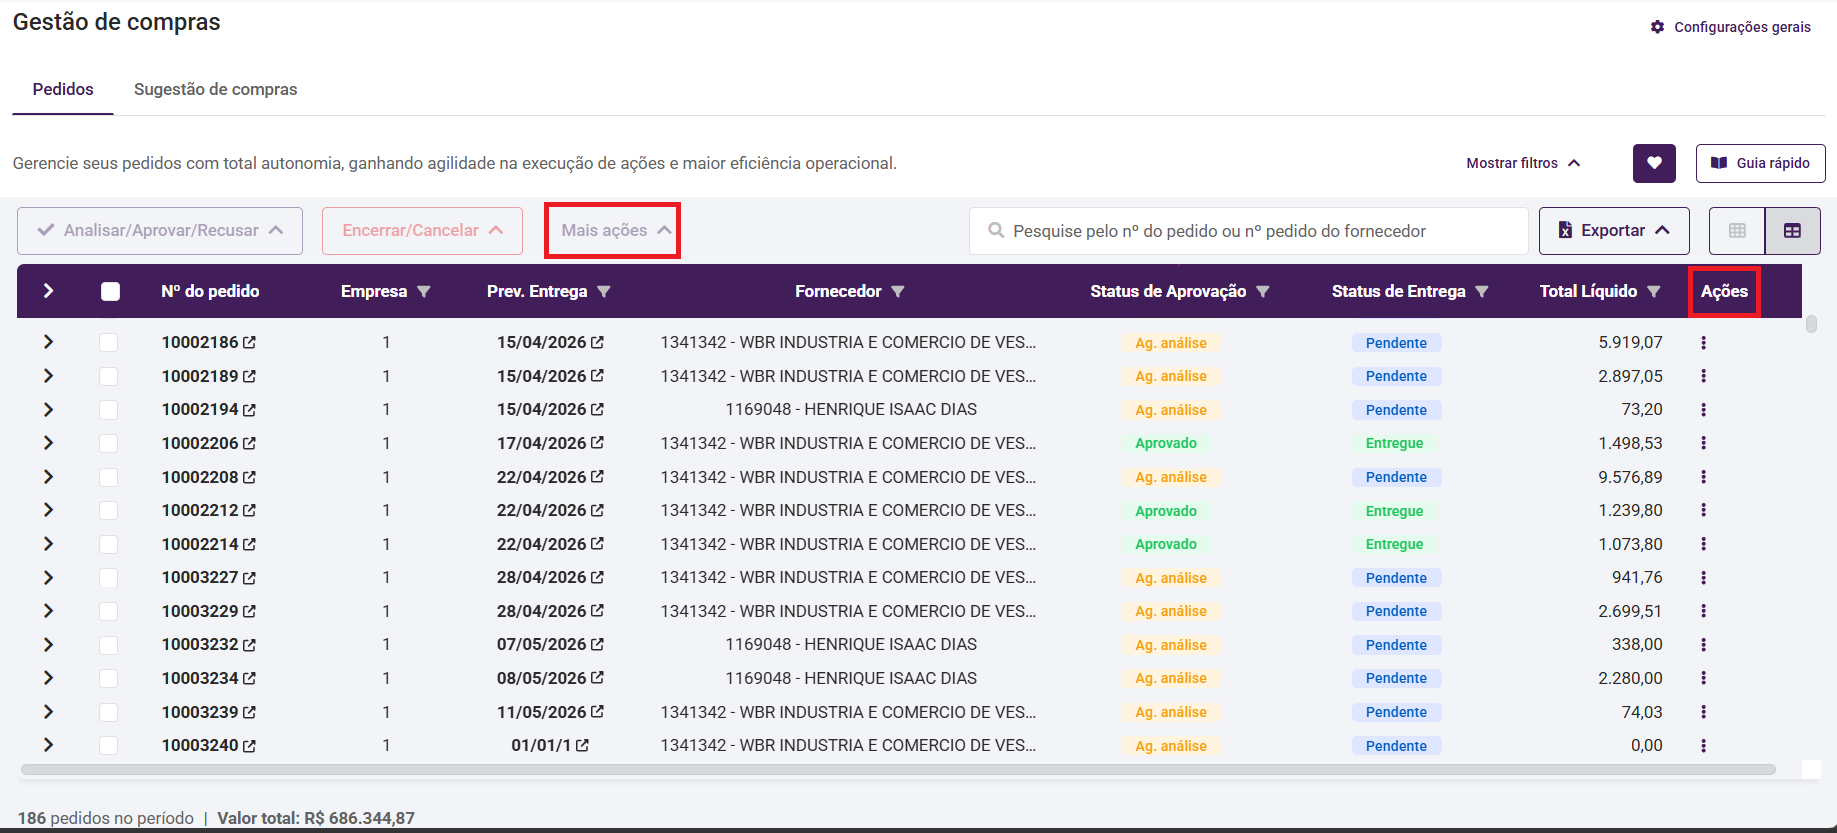Switch to compact grid view icon
The width and height of the screenshot is (1837, 833).
point(1737,231)
